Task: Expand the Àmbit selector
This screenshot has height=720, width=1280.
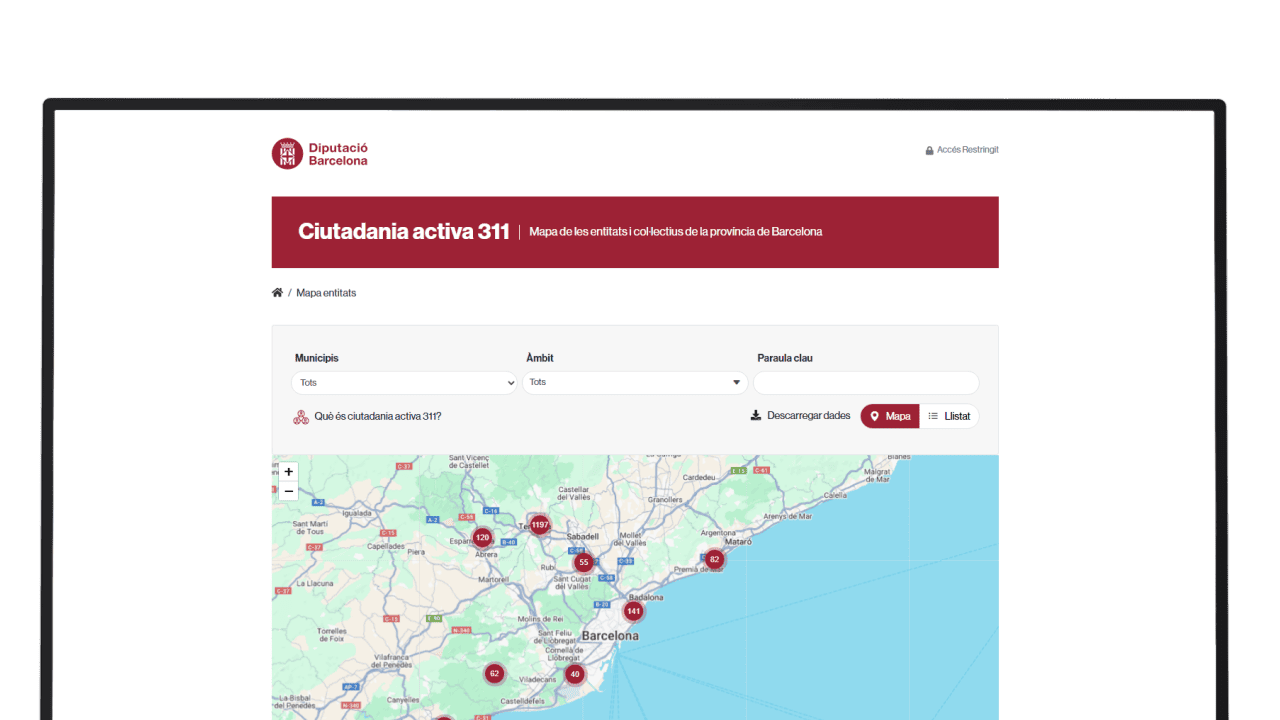Action: (x=635, y=382)
